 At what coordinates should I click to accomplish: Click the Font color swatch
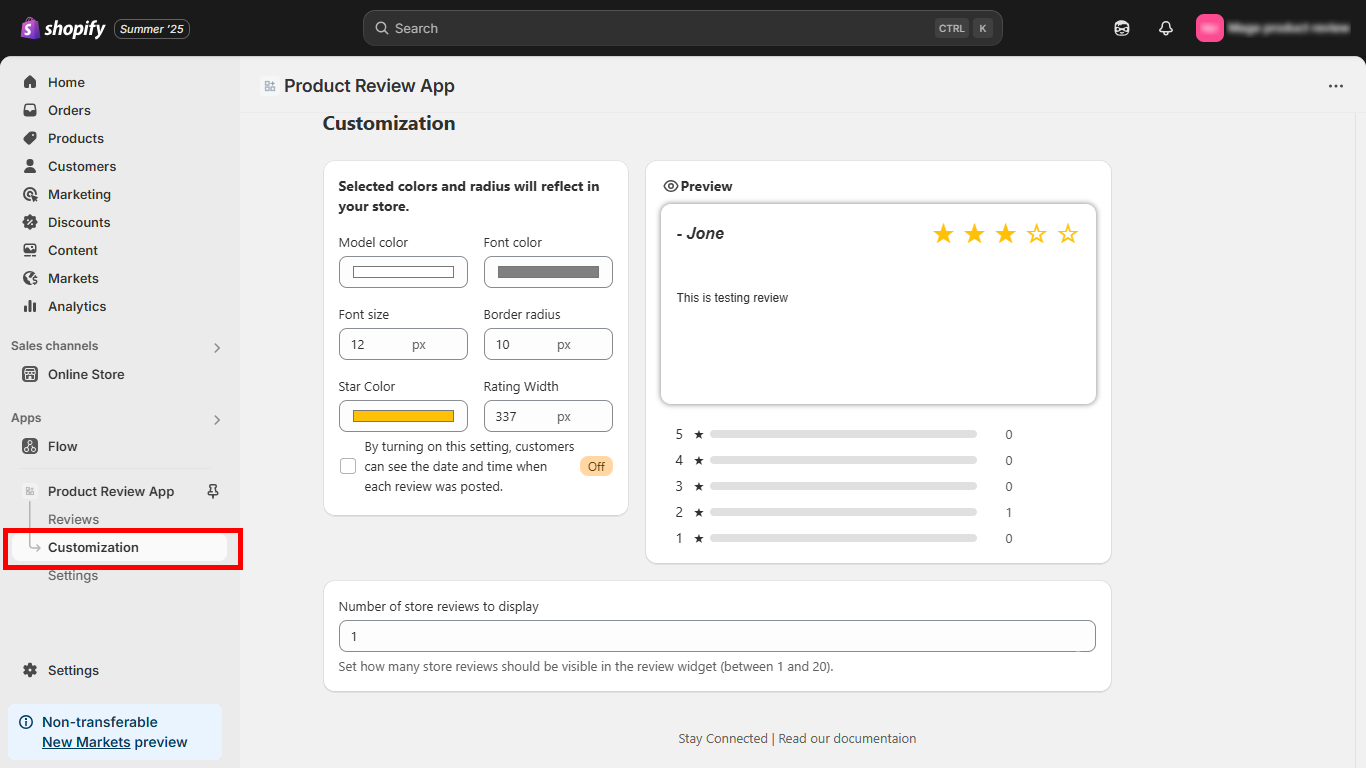coord(548,272)
